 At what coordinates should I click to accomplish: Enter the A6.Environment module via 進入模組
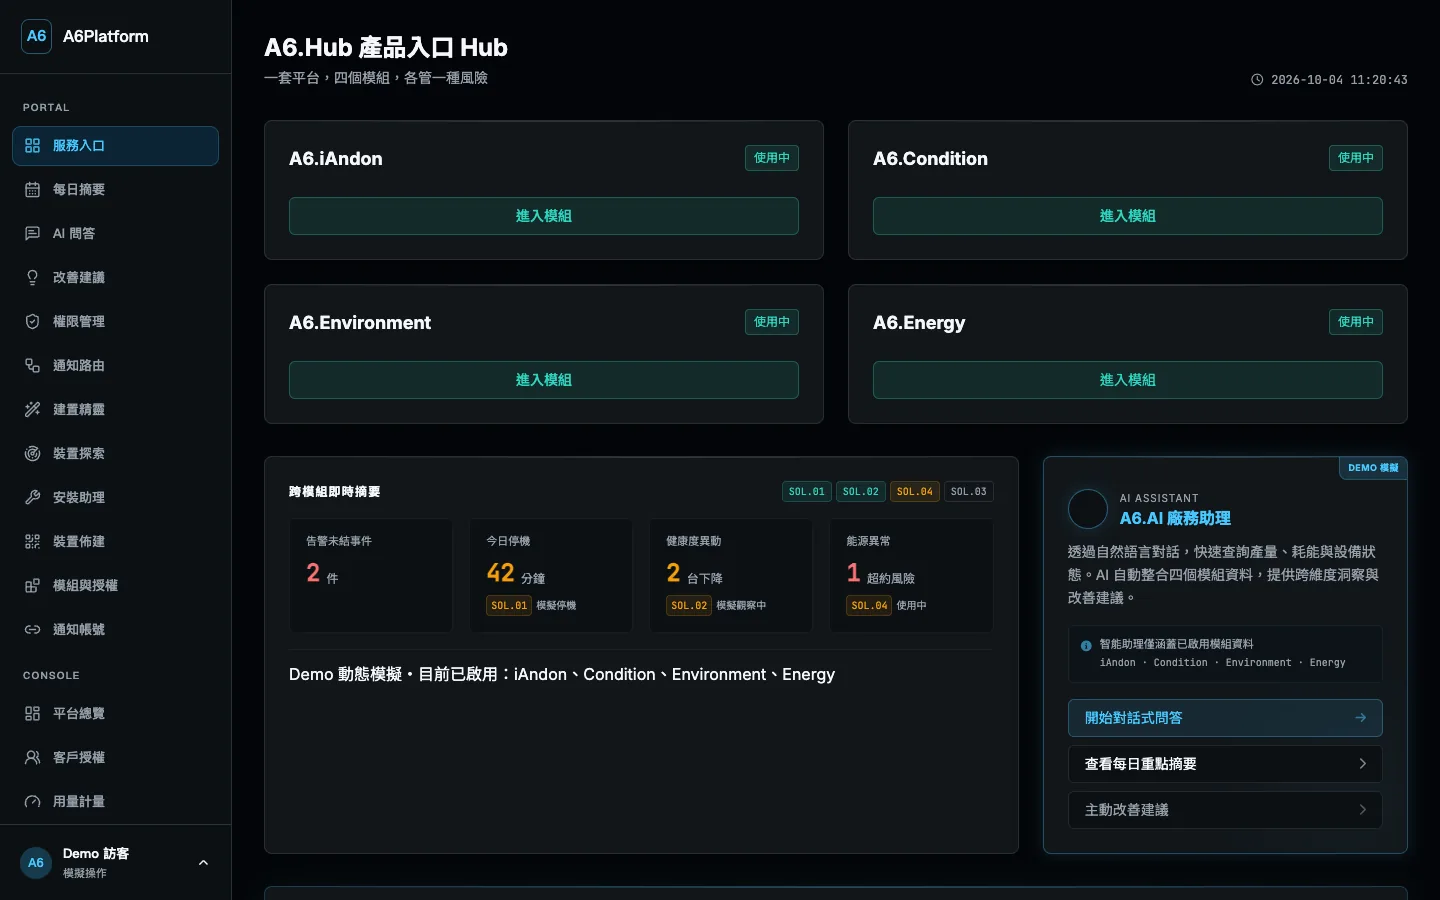544,380
